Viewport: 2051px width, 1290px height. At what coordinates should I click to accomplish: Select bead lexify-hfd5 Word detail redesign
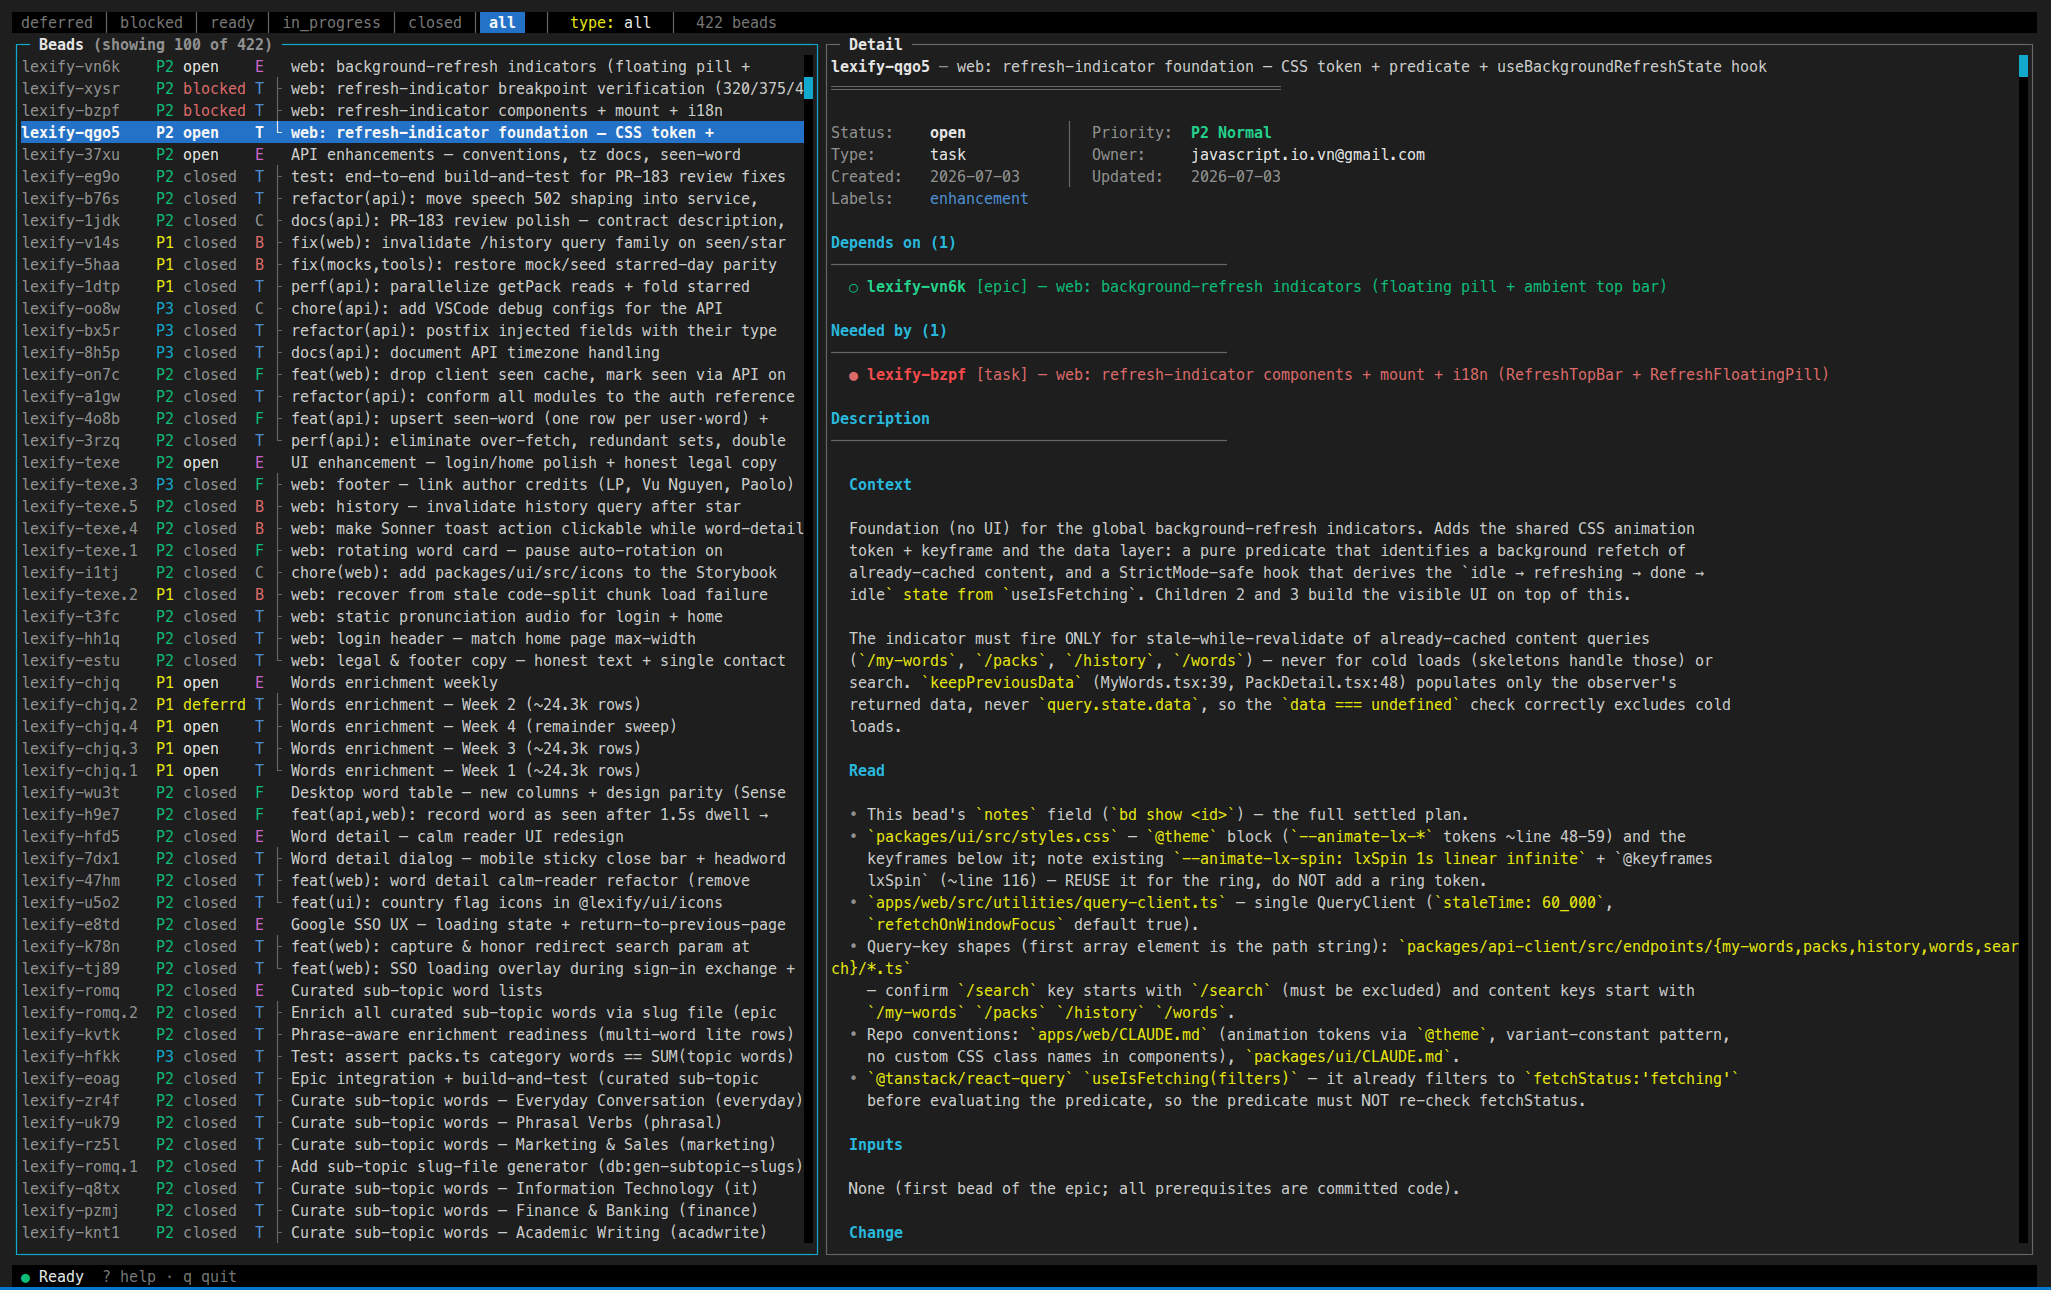coord(412,836)
